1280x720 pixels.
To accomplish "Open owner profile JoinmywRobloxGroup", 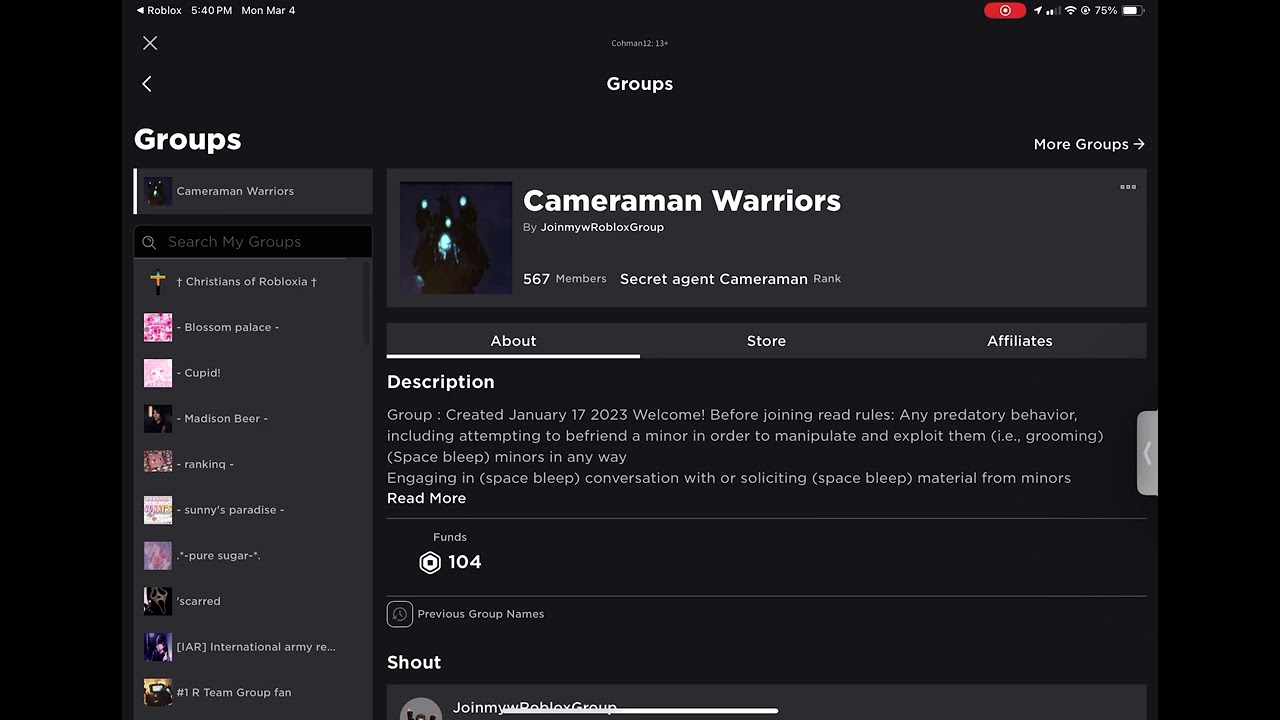I will click(602, 227).
